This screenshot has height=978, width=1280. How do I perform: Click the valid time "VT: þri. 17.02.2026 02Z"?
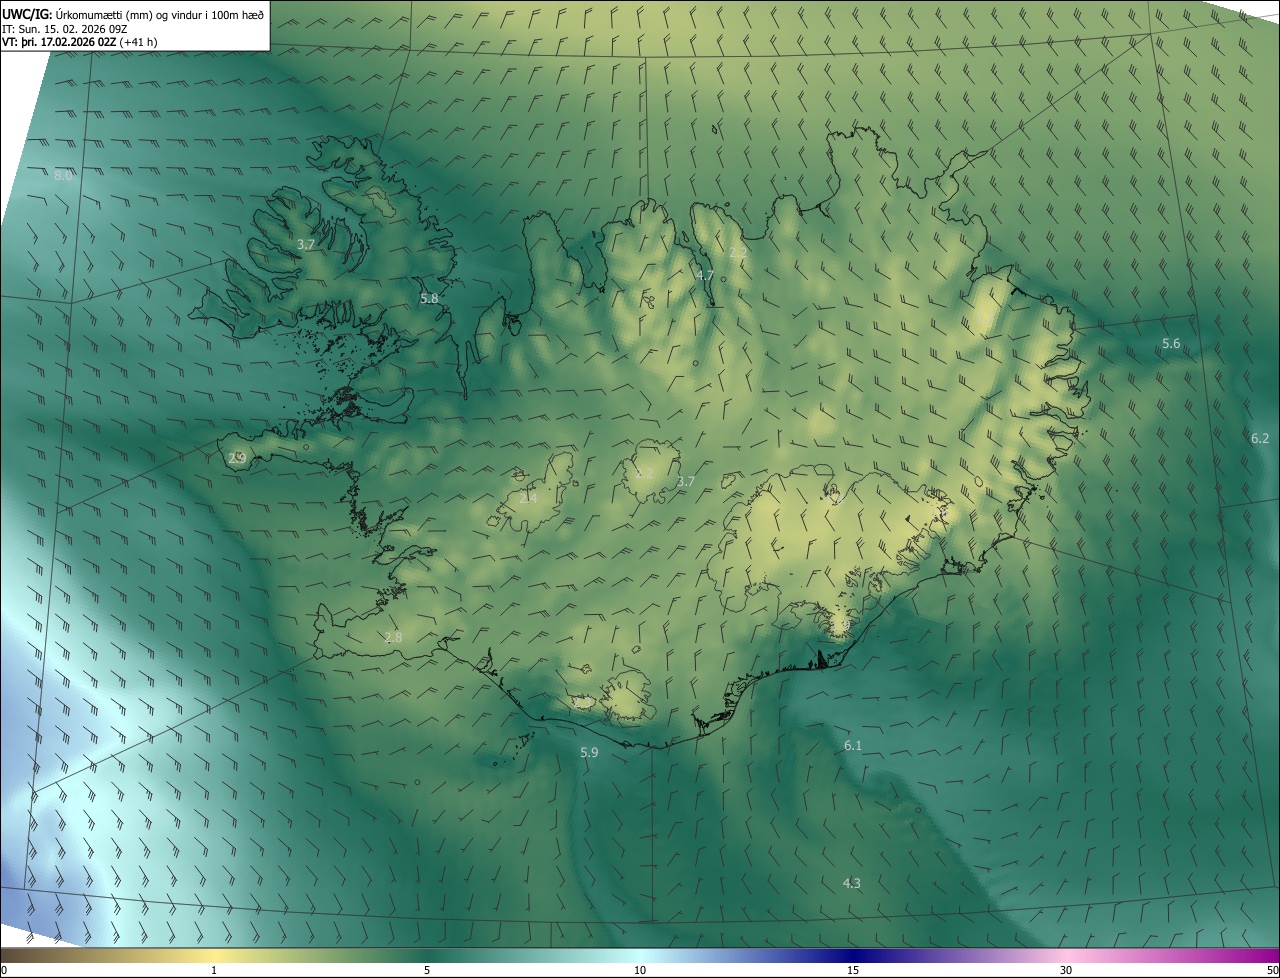(59, 42)
